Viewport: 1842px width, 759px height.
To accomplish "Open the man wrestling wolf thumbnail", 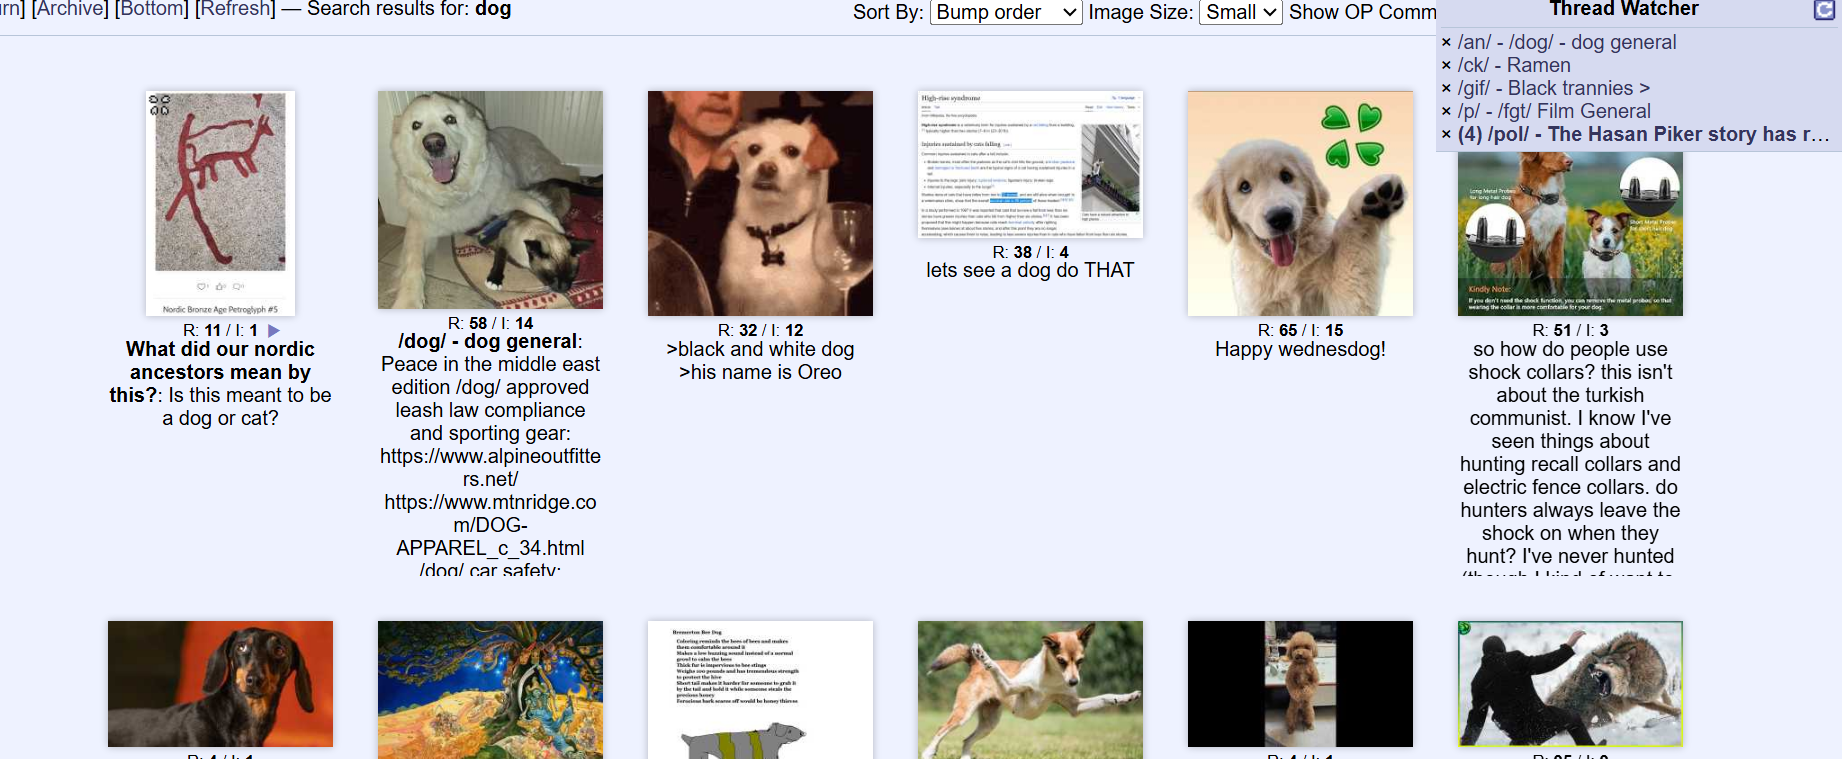I will pos(1570,684).
